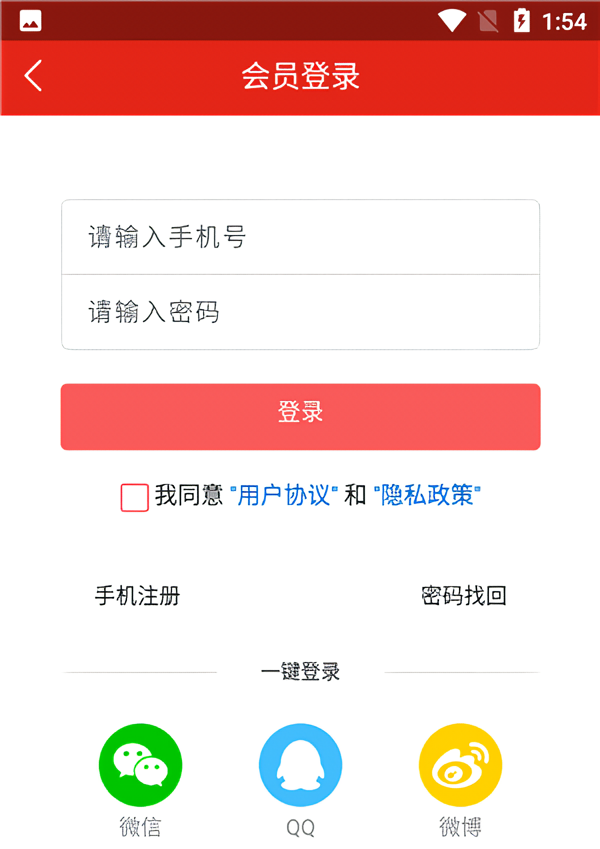Viewport: 600px width, 849px height.
Task: Tap the Wi-Fi signal icon
Action: (451, 20)
